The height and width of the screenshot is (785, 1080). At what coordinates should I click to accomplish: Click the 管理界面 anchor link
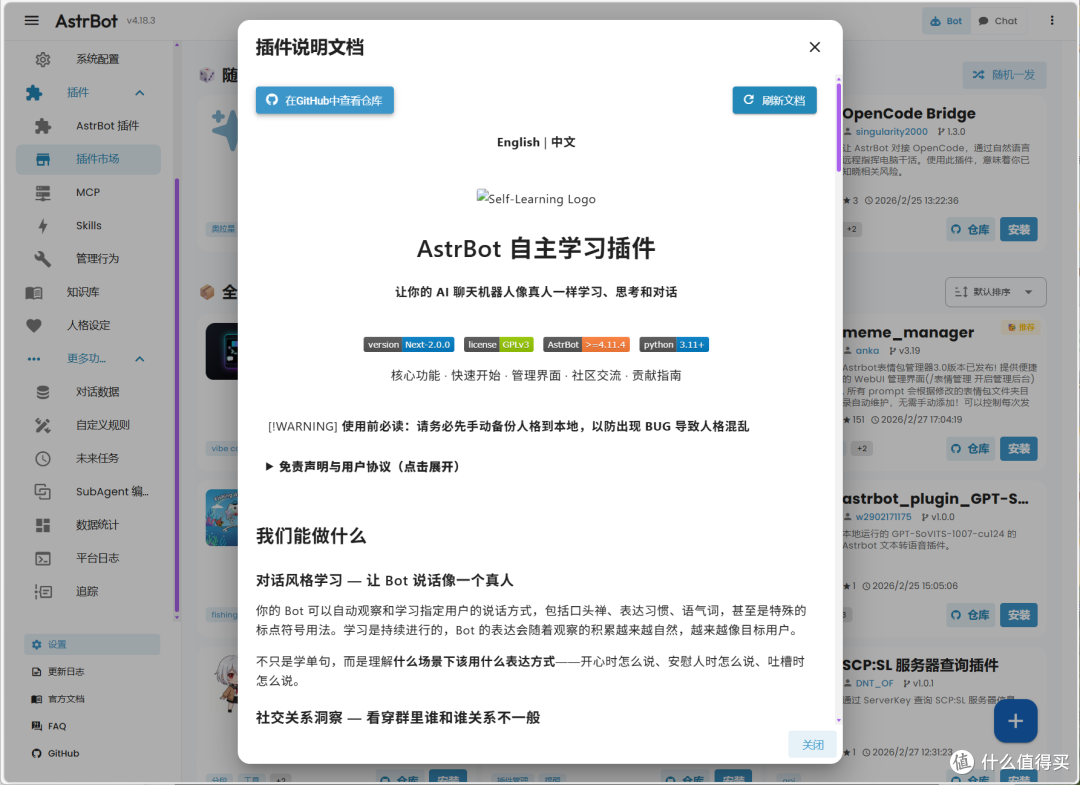(536, 375)
